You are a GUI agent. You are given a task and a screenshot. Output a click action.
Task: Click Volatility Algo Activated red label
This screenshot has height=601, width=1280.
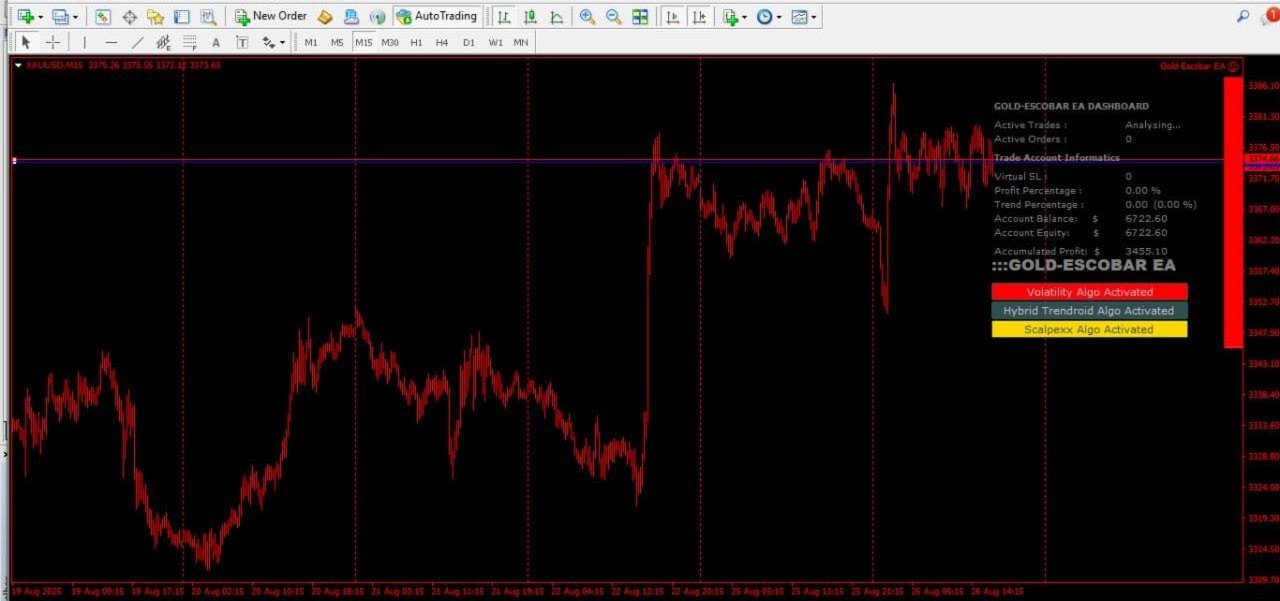point(1090,292)
